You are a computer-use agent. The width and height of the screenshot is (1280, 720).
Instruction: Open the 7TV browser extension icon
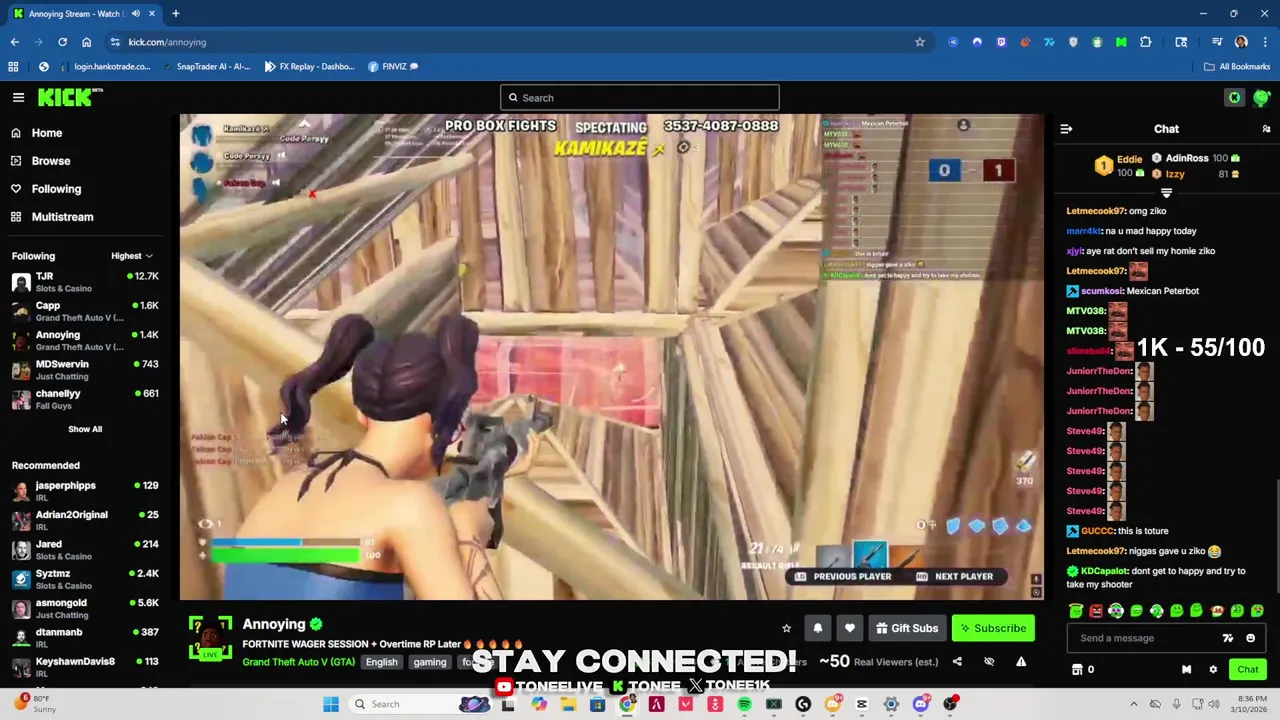(1049, 42)
